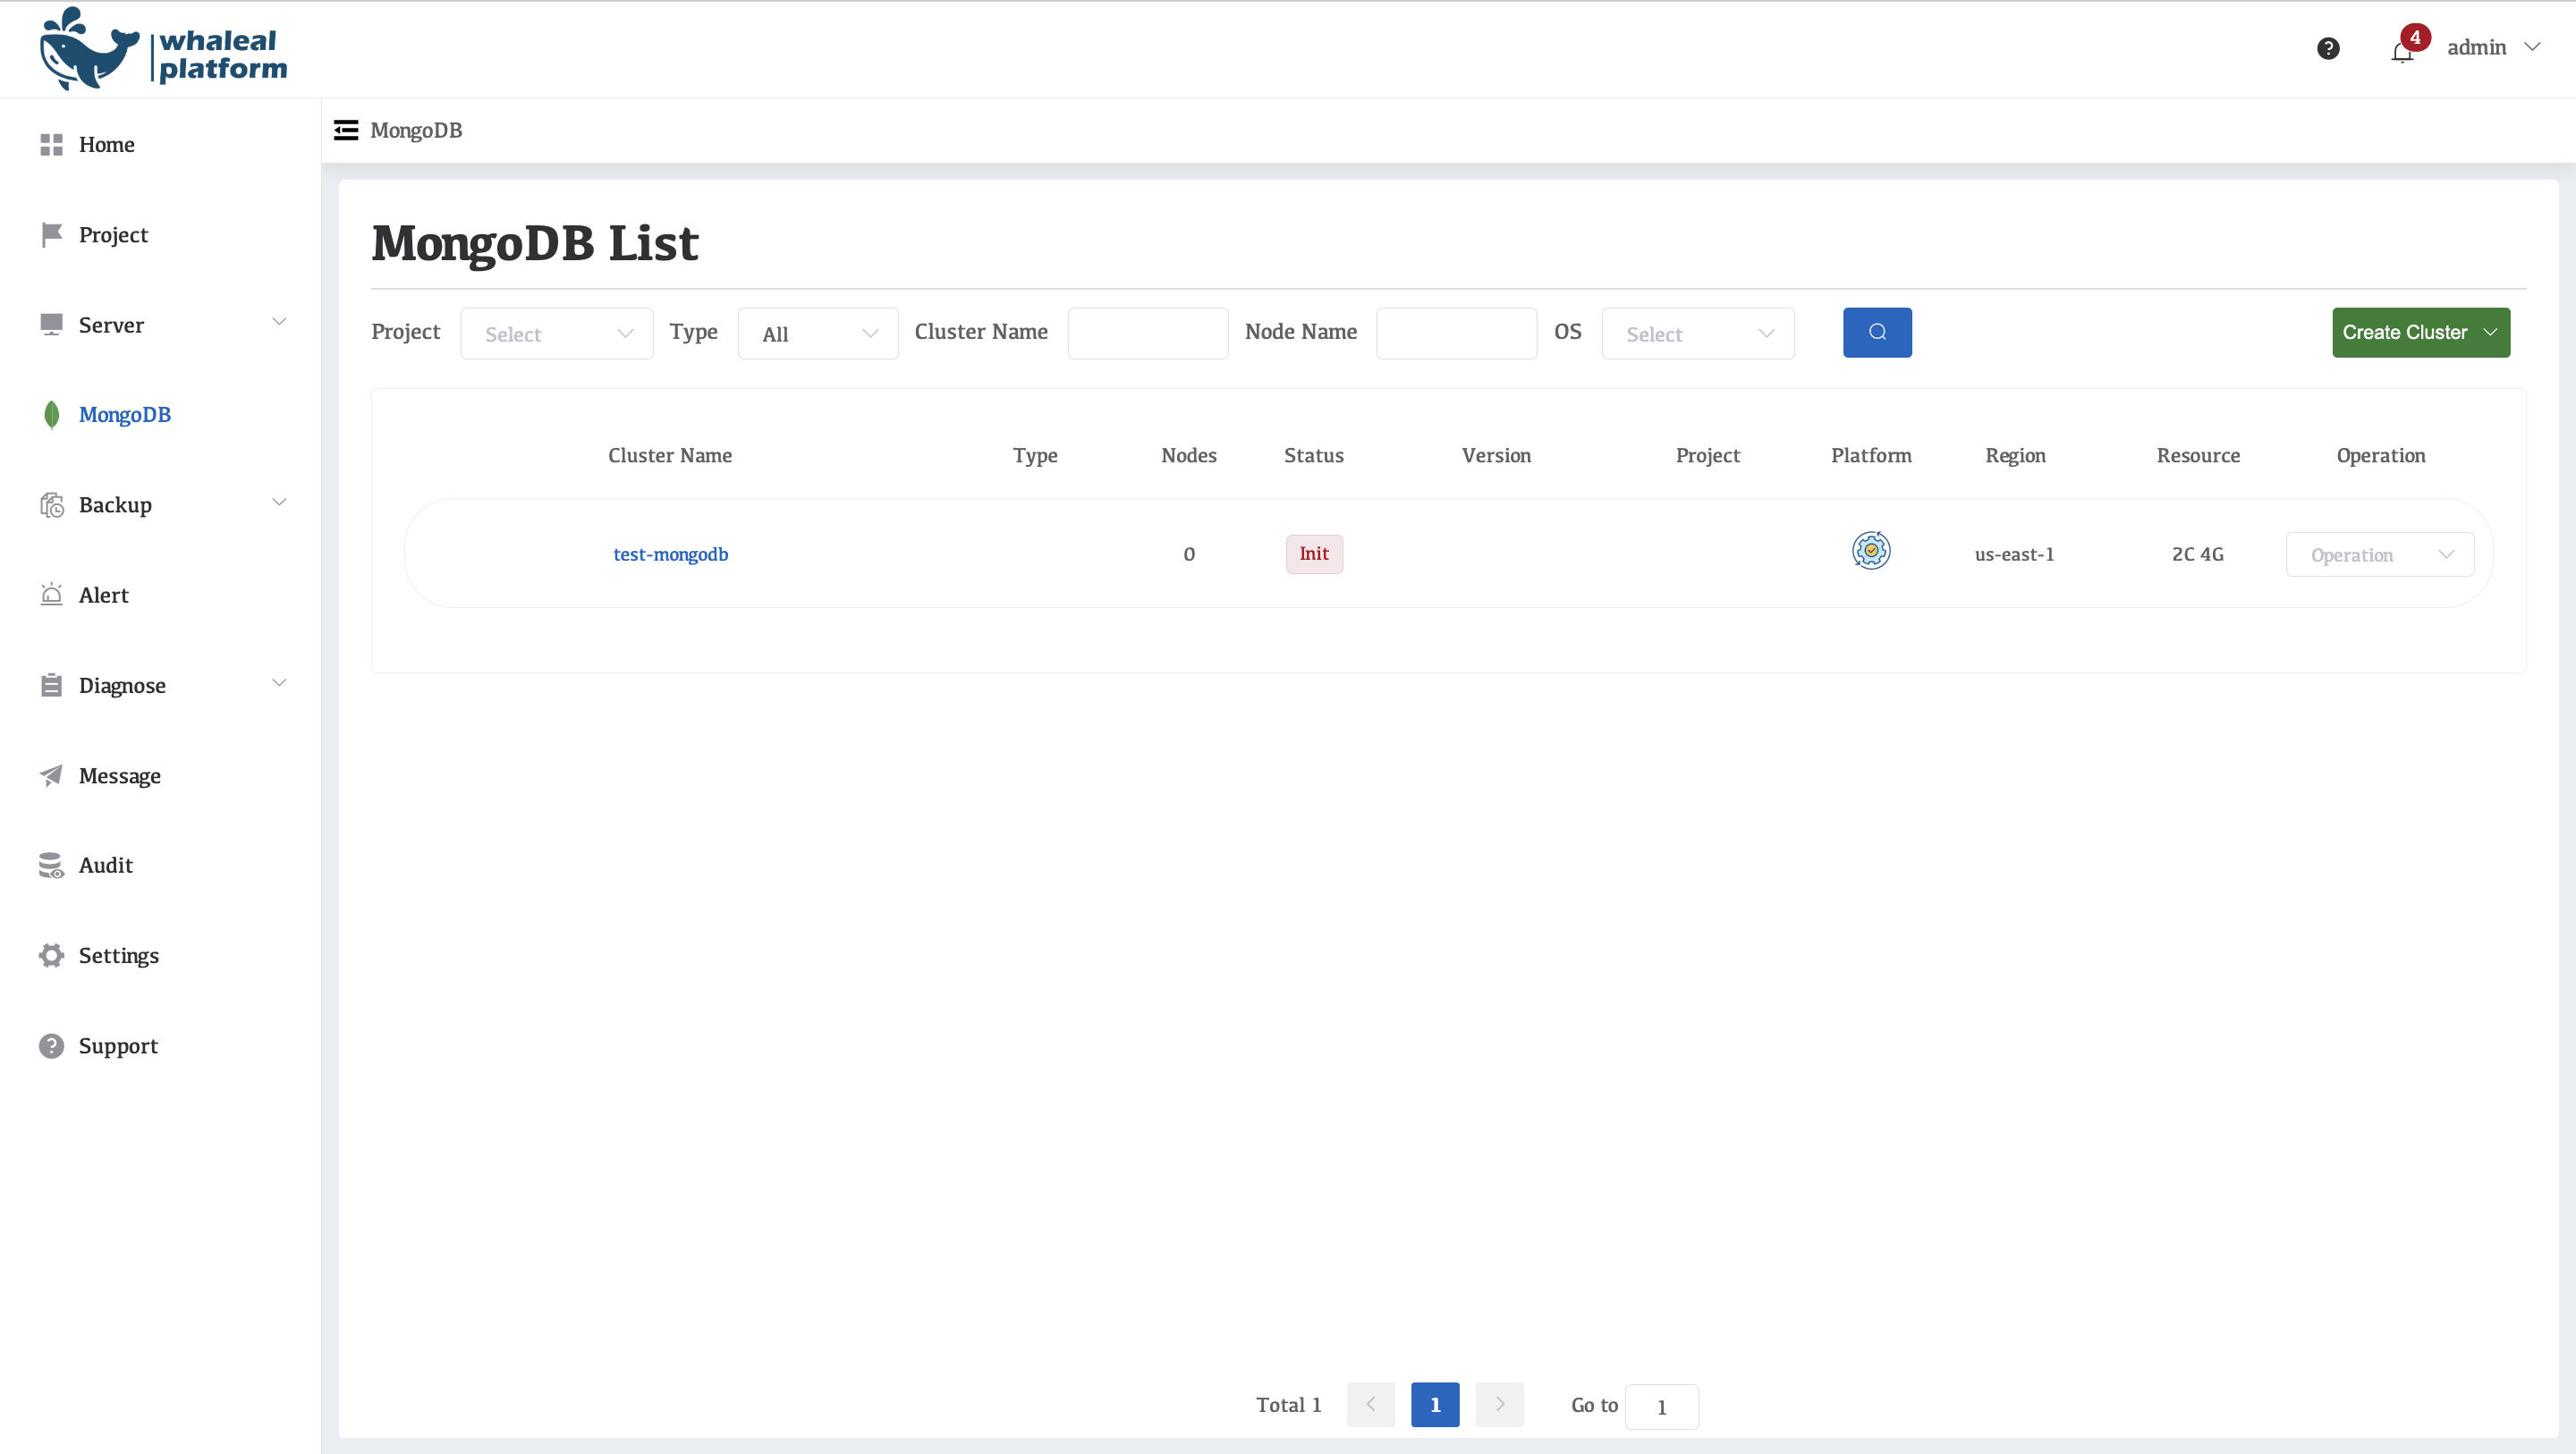The height and width of the screenshot is (1454, 2576).
Task: Open the Alert menu item
Action: (x=103, y=595)
